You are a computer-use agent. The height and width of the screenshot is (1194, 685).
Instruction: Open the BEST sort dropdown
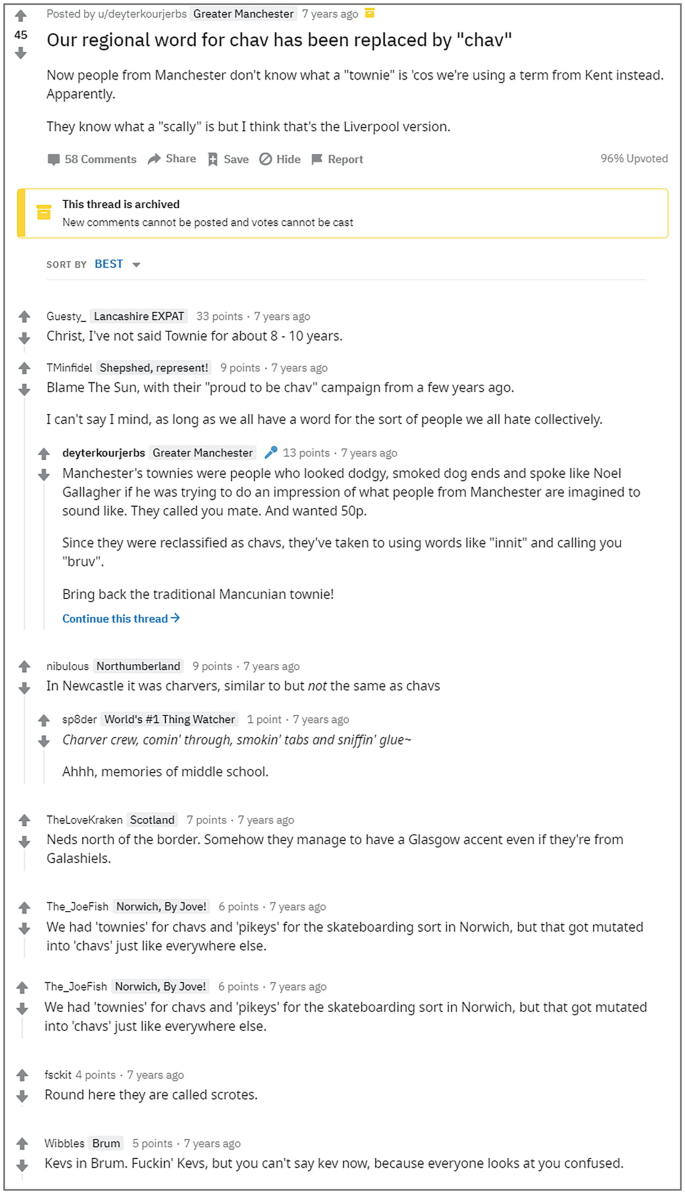[x=117, y=264]
